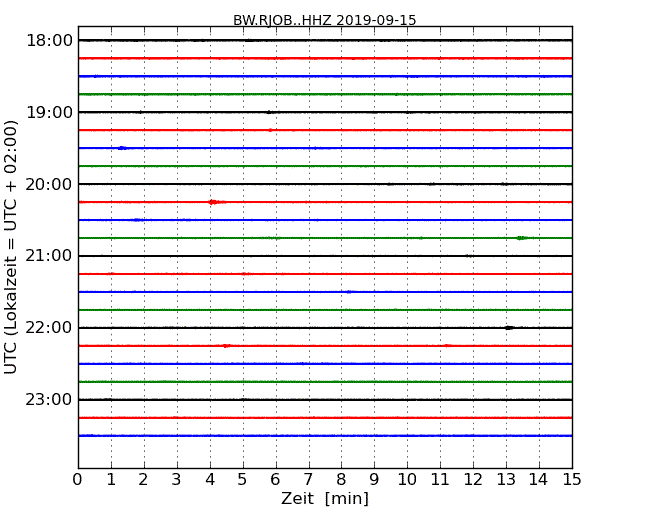This screenshot has height=520, width=650.
Task: Click the black trace spike near minute 13 at 22:00
Action: [509, 328]
